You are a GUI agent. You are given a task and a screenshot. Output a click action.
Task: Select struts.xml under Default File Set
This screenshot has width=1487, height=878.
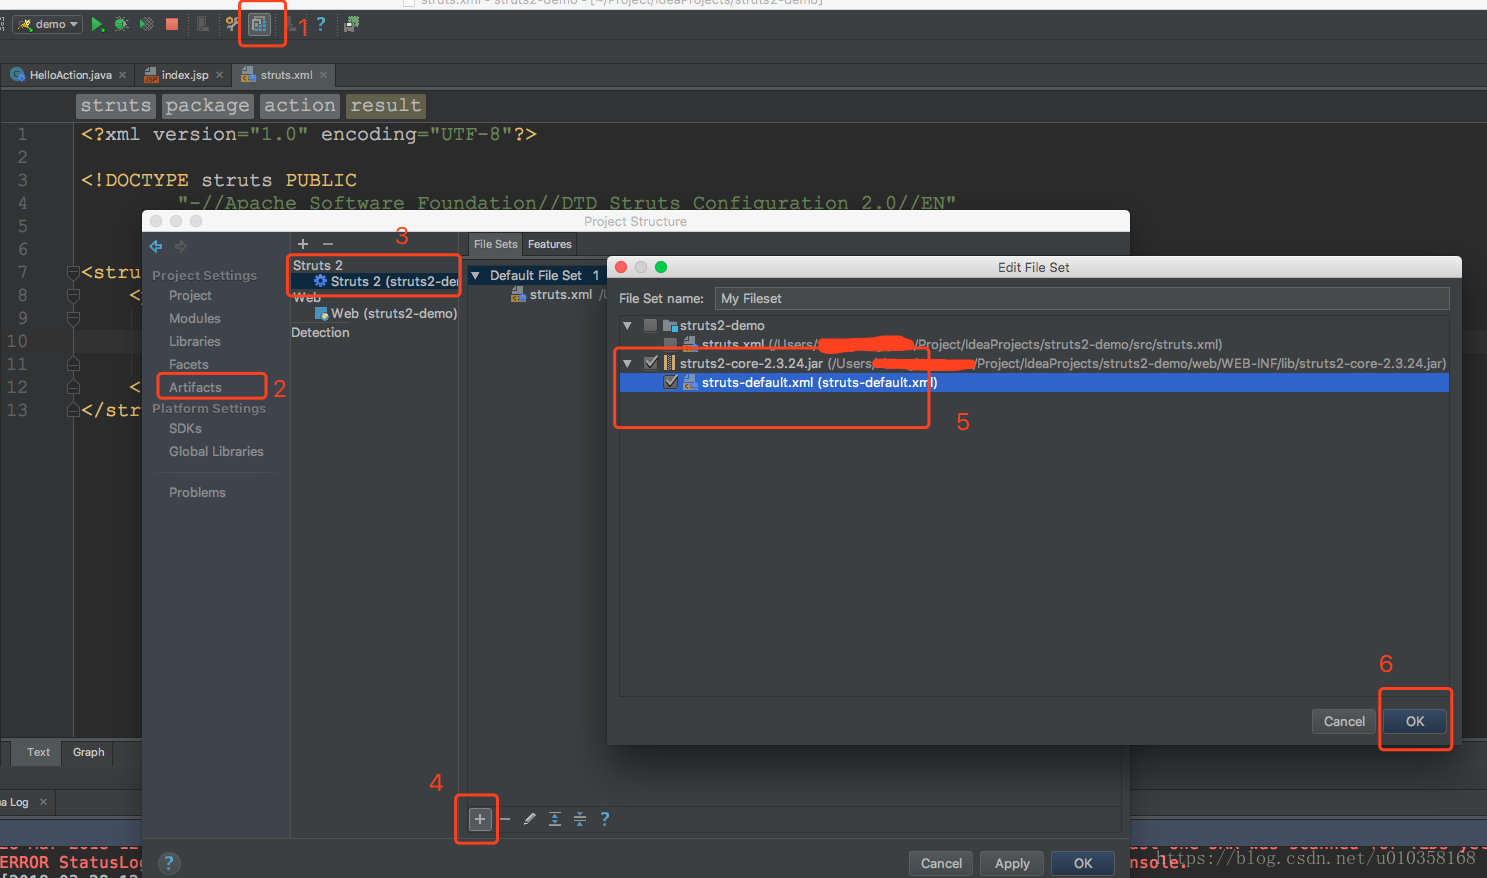(x=561, y=295)
